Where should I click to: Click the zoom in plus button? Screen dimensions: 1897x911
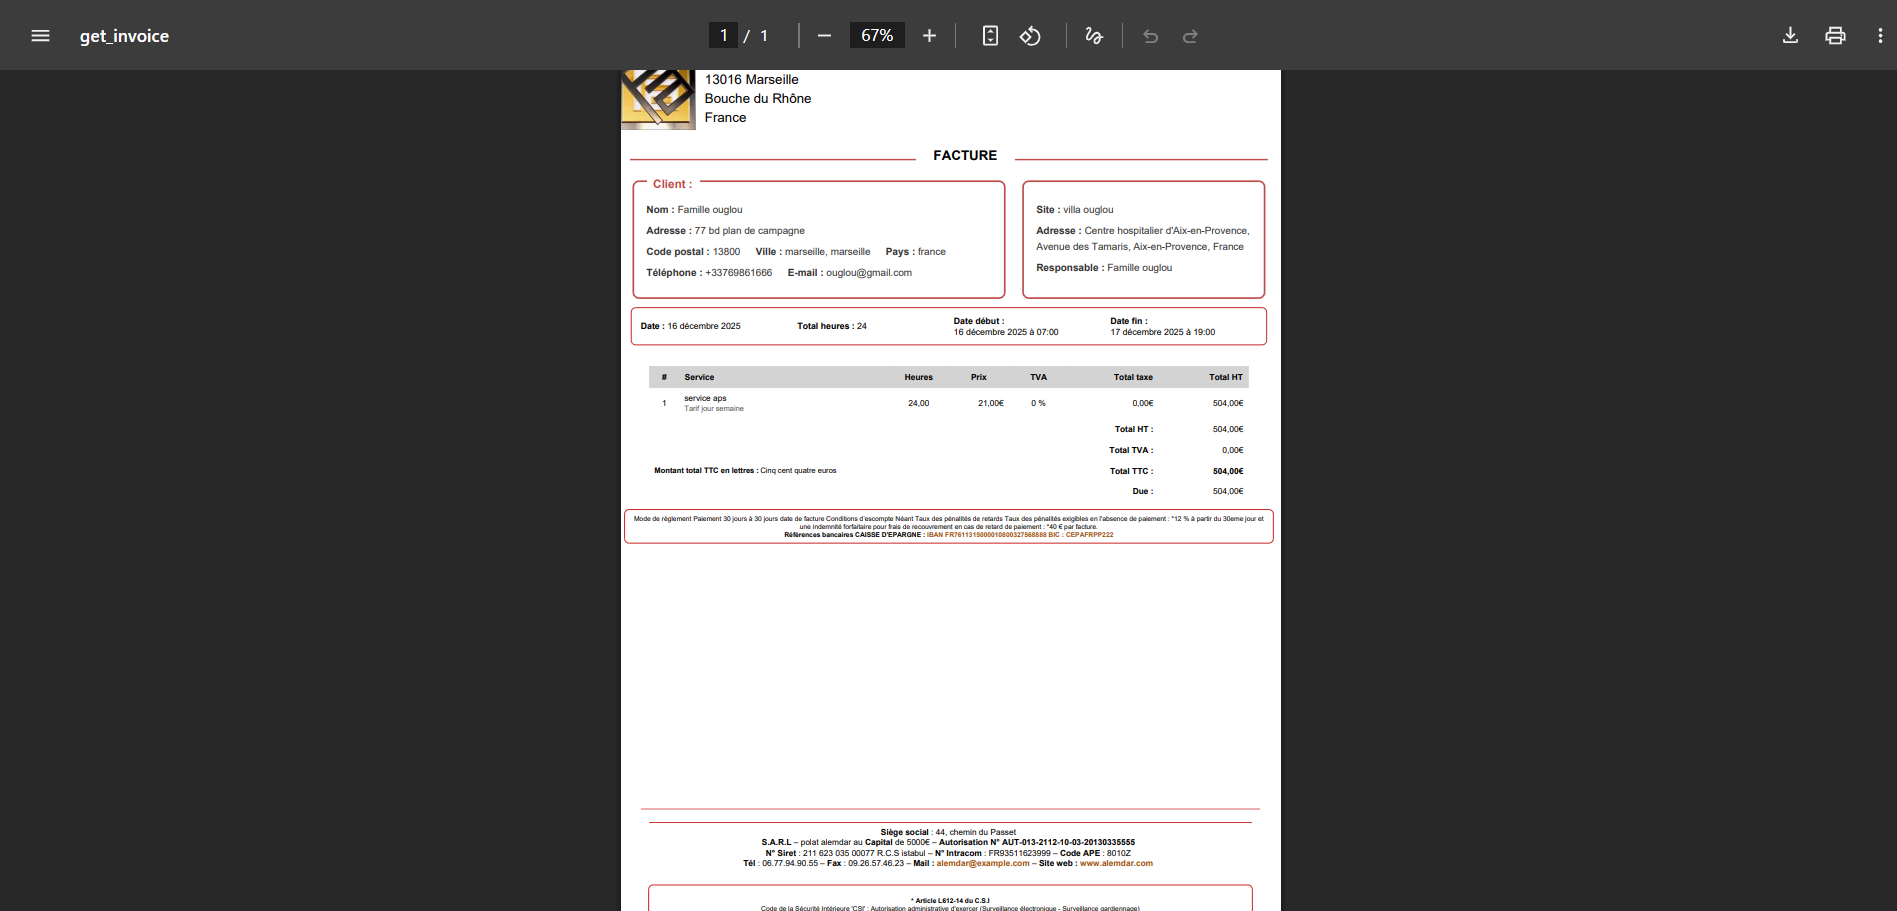(929, 36)
